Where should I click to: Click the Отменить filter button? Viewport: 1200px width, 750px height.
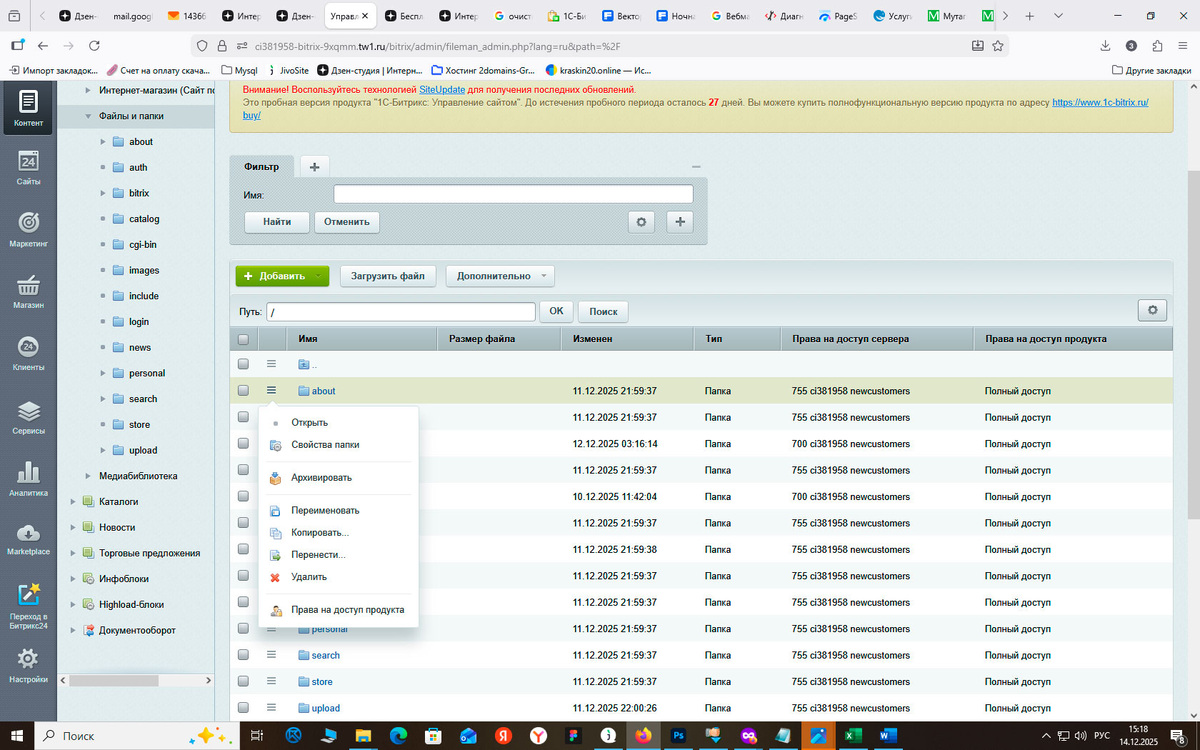tap(347, 221)
